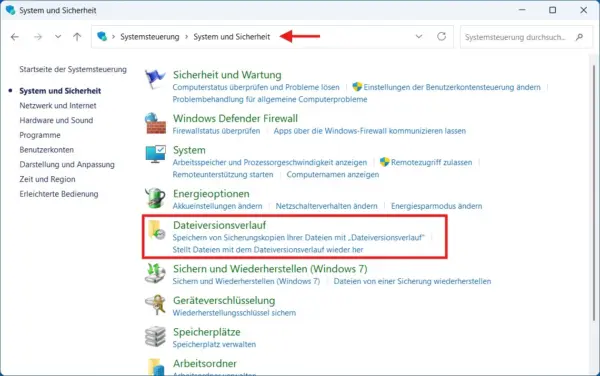Select System und Sicherheit breadcrumb
Screen dimensions: 600x376
232,37
